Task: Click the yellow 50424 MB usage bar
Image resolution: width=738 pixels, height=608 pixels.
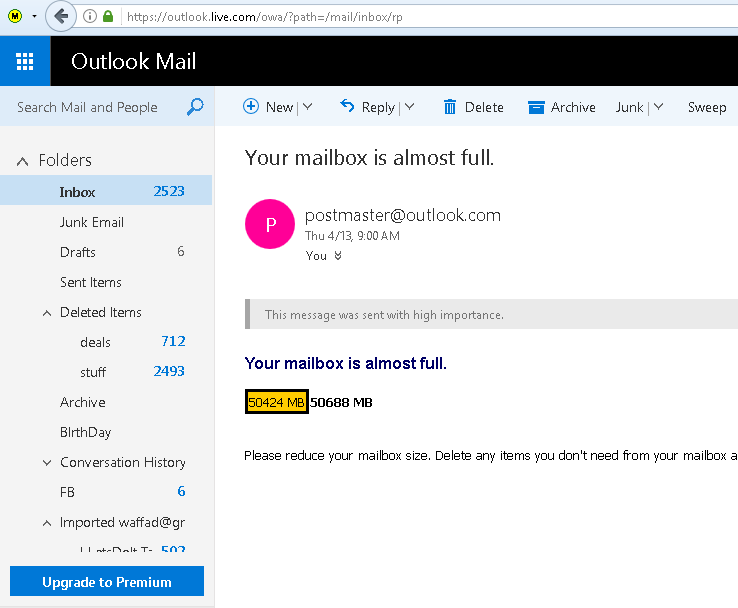Action: tap(277, 402)
